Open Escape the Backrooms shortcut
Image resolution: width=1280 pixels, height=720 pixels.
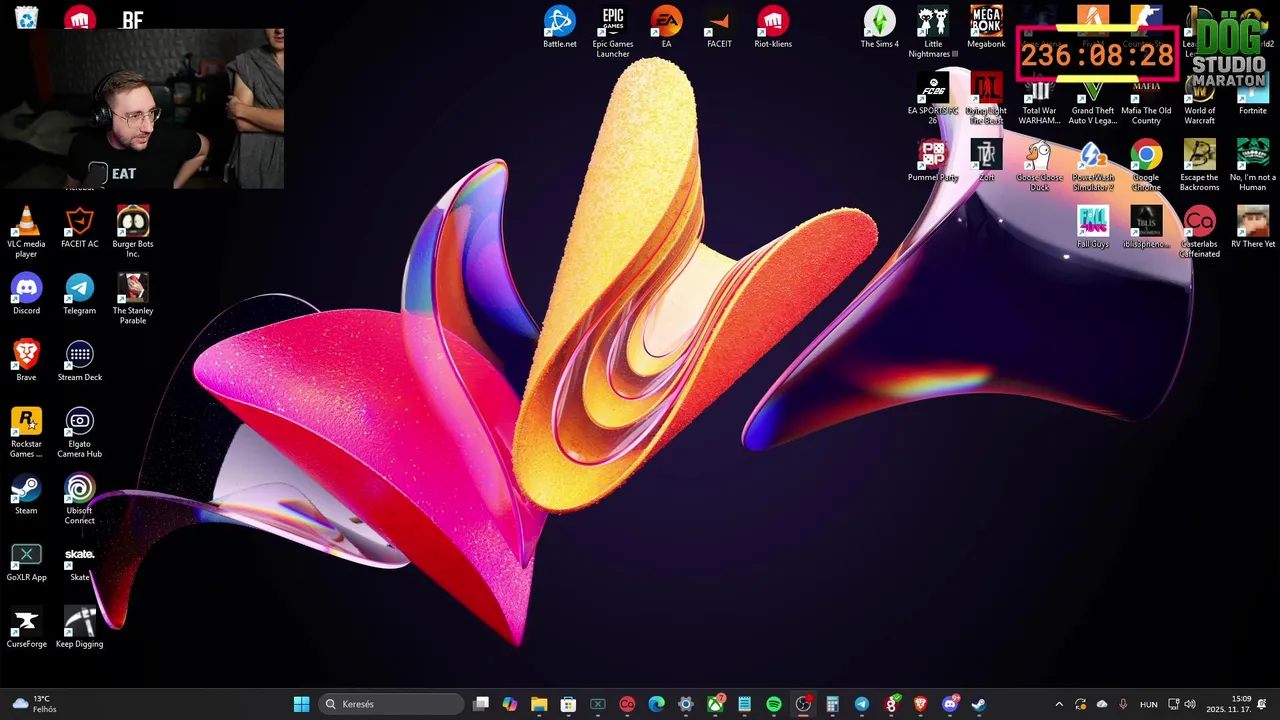click(x=1199, y=166)
